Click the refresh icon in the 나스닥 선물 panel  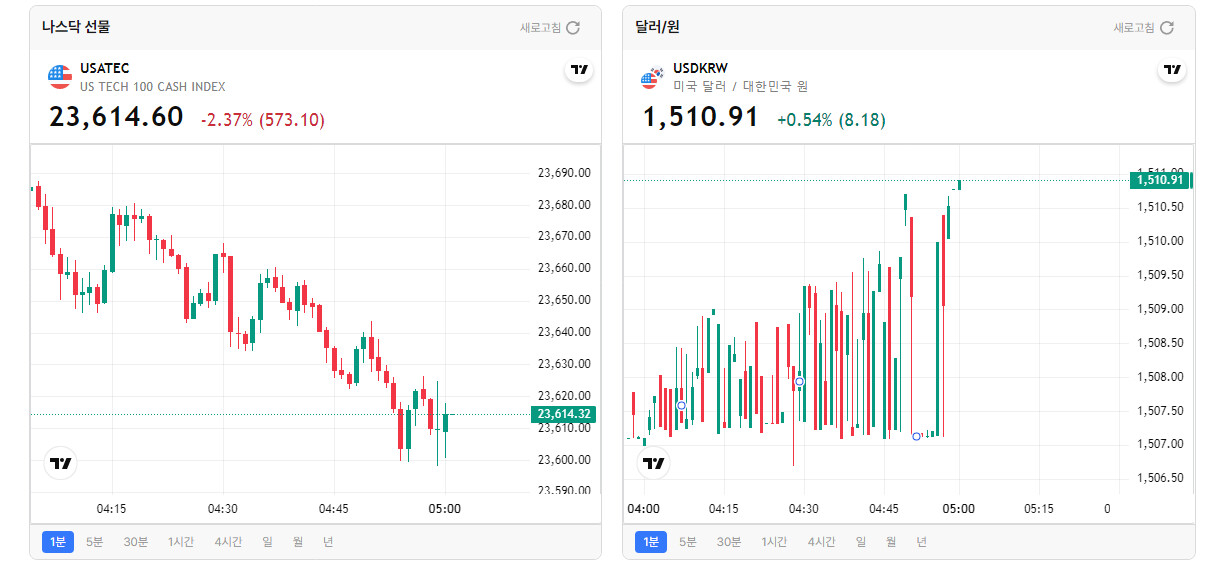573,28
